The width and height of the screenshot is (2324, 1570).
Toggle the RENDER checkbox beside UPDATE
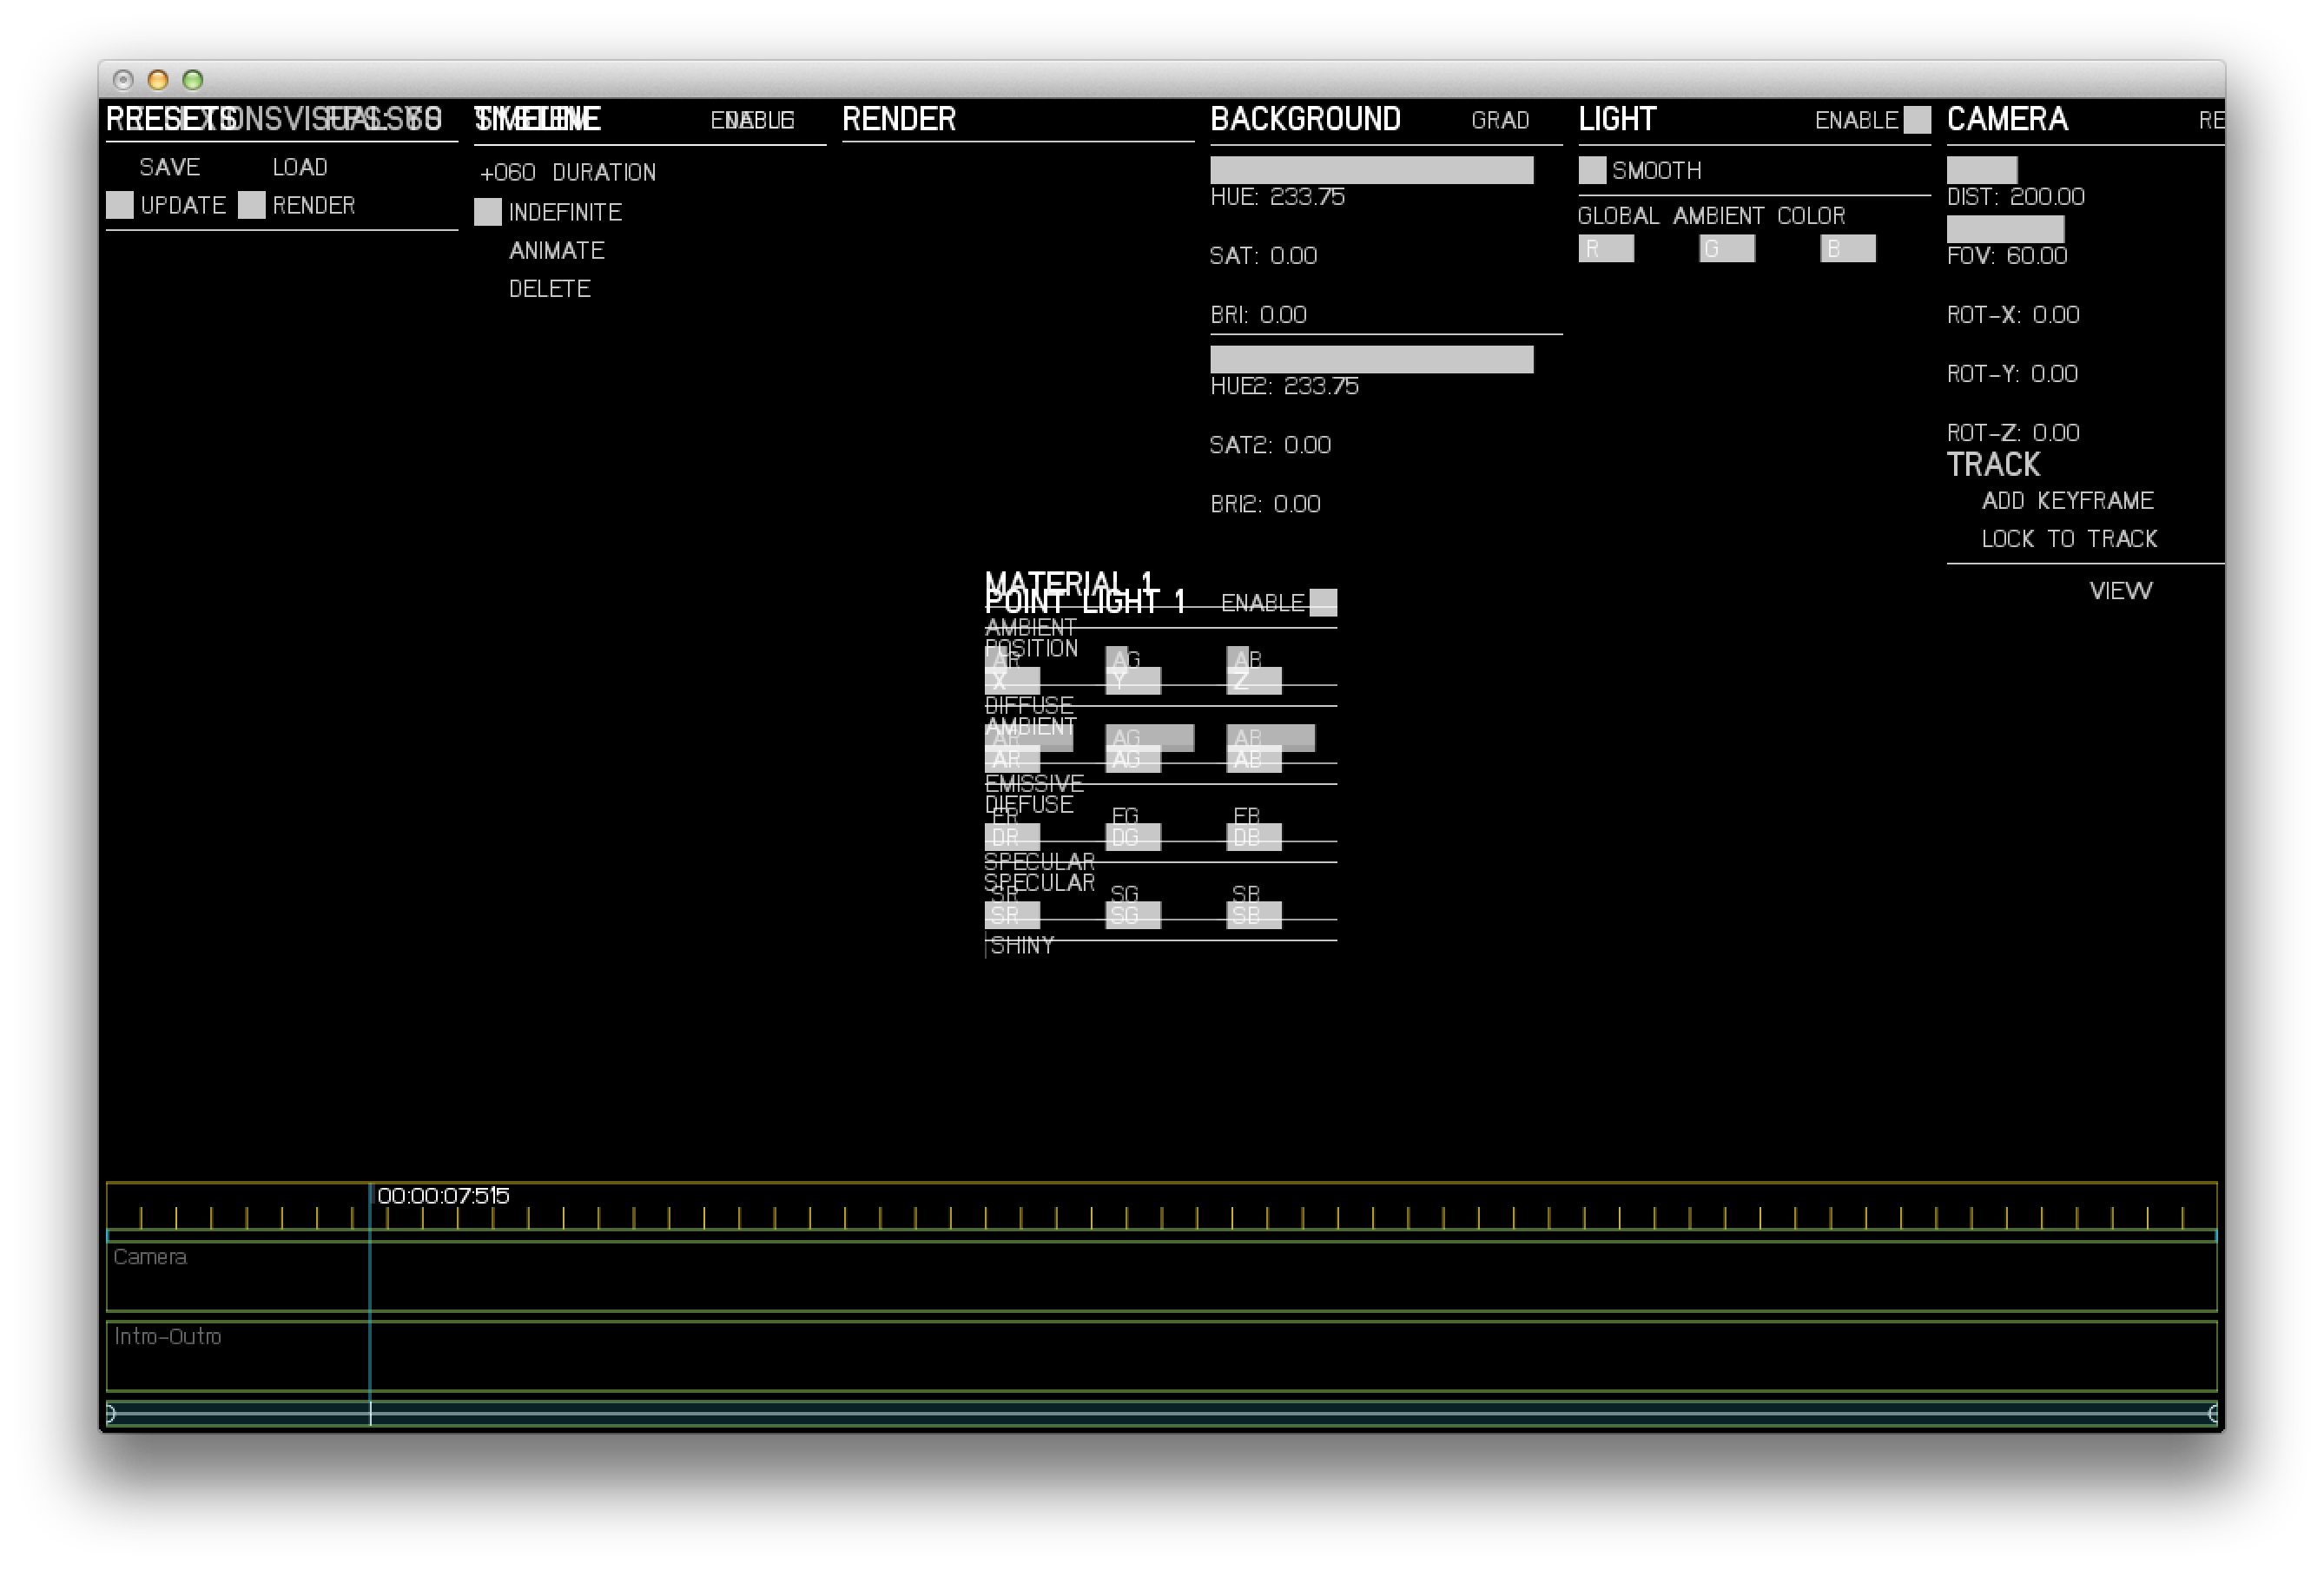point(252,205)
